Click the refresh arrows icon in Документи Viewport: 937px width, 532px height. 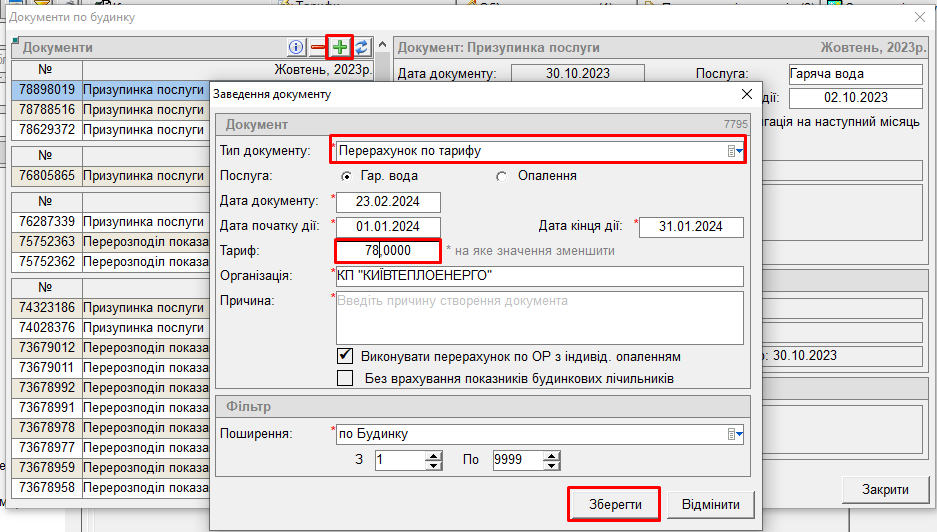coord(362,47)
